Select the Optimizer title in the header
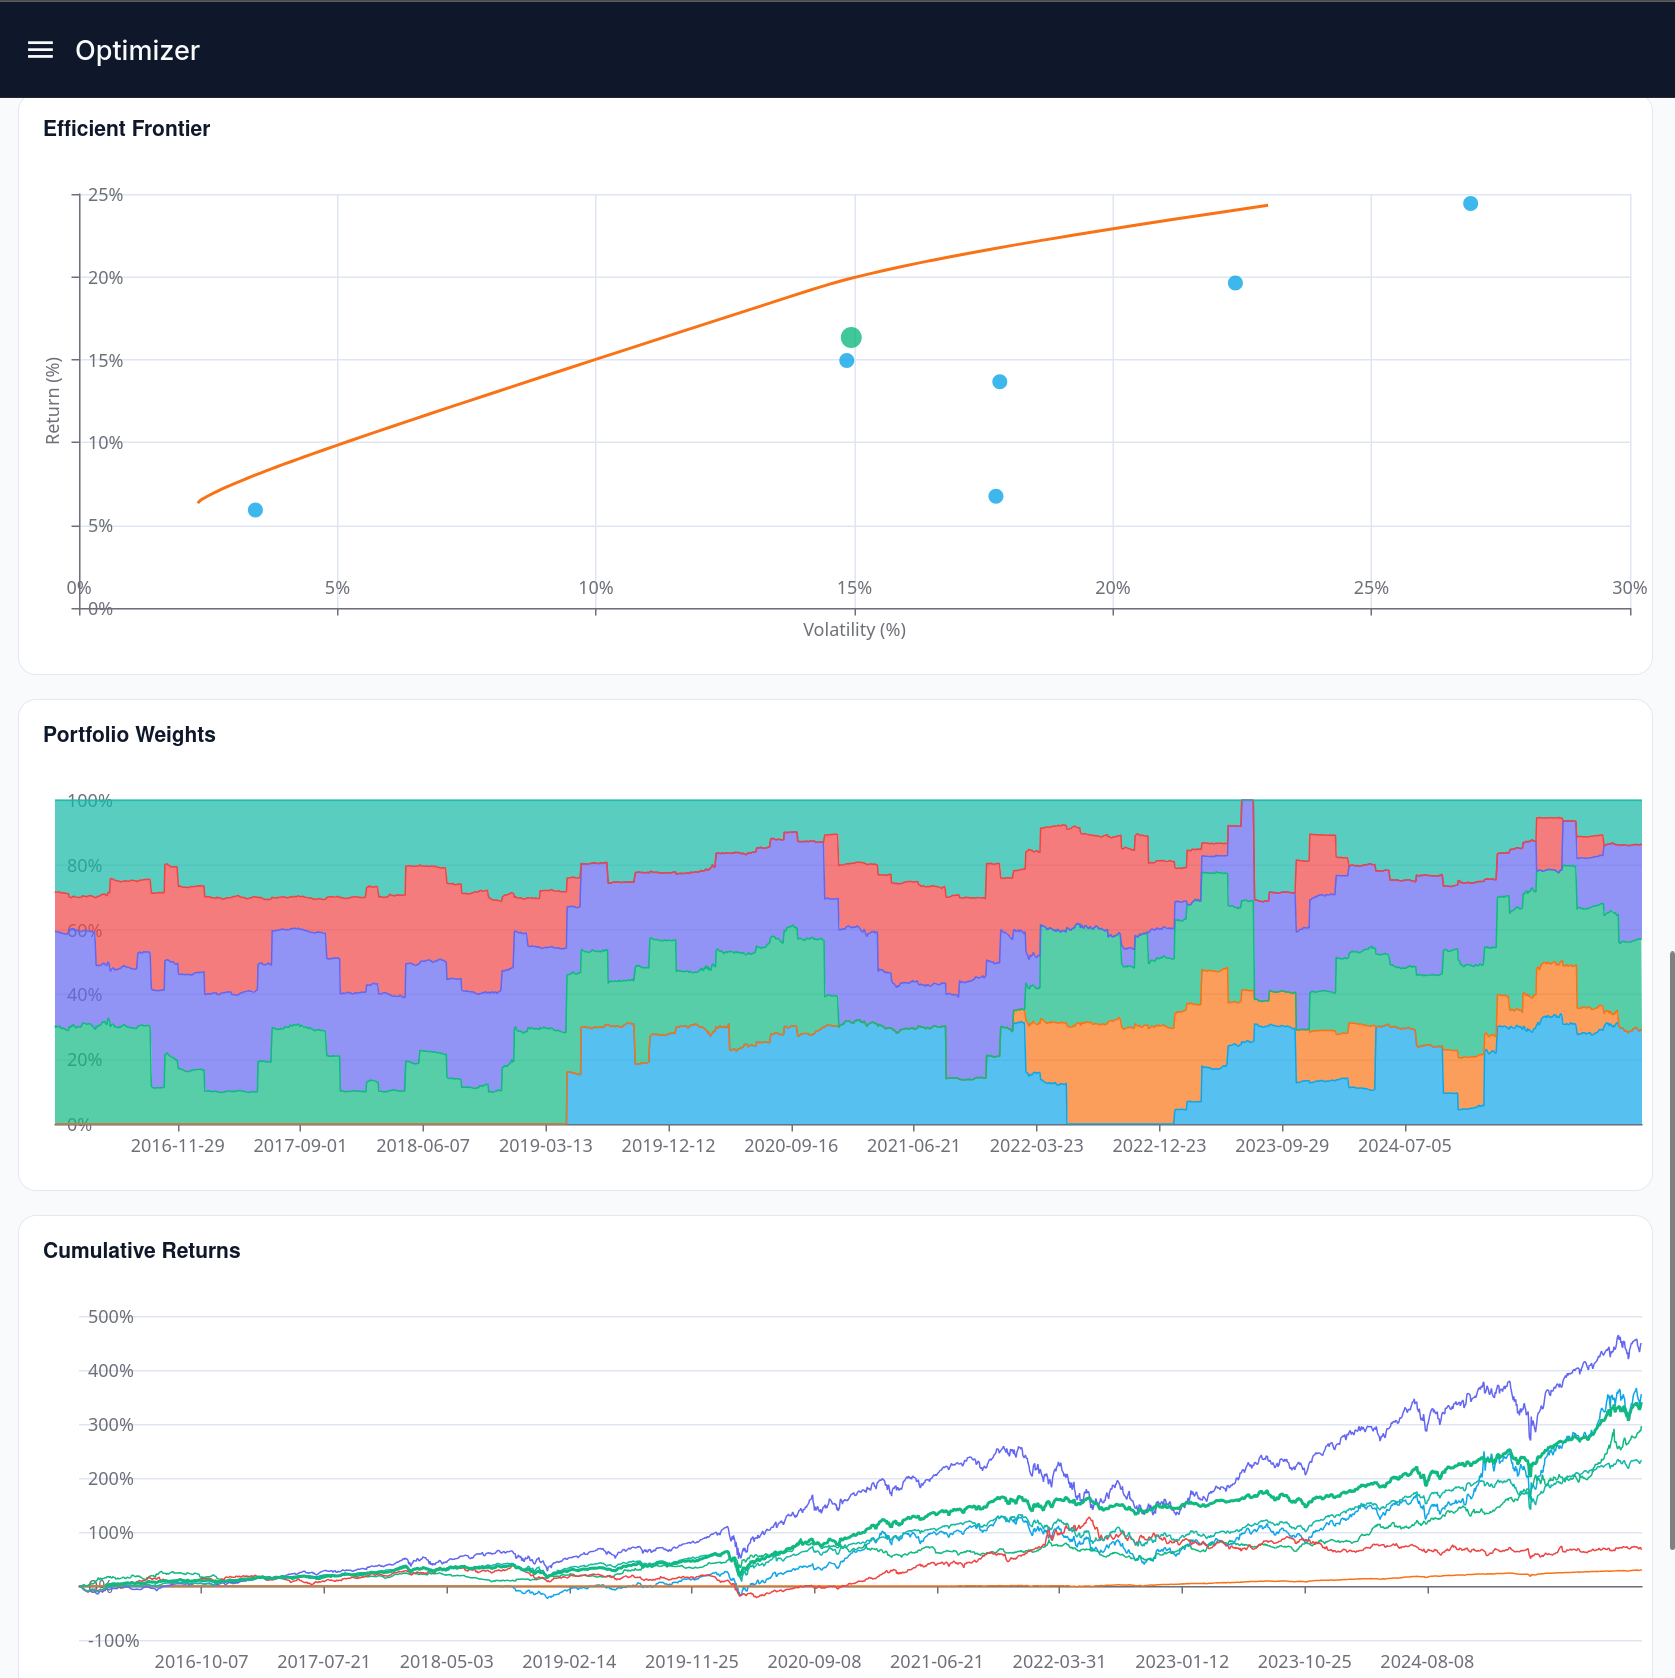 coord(136,49)
